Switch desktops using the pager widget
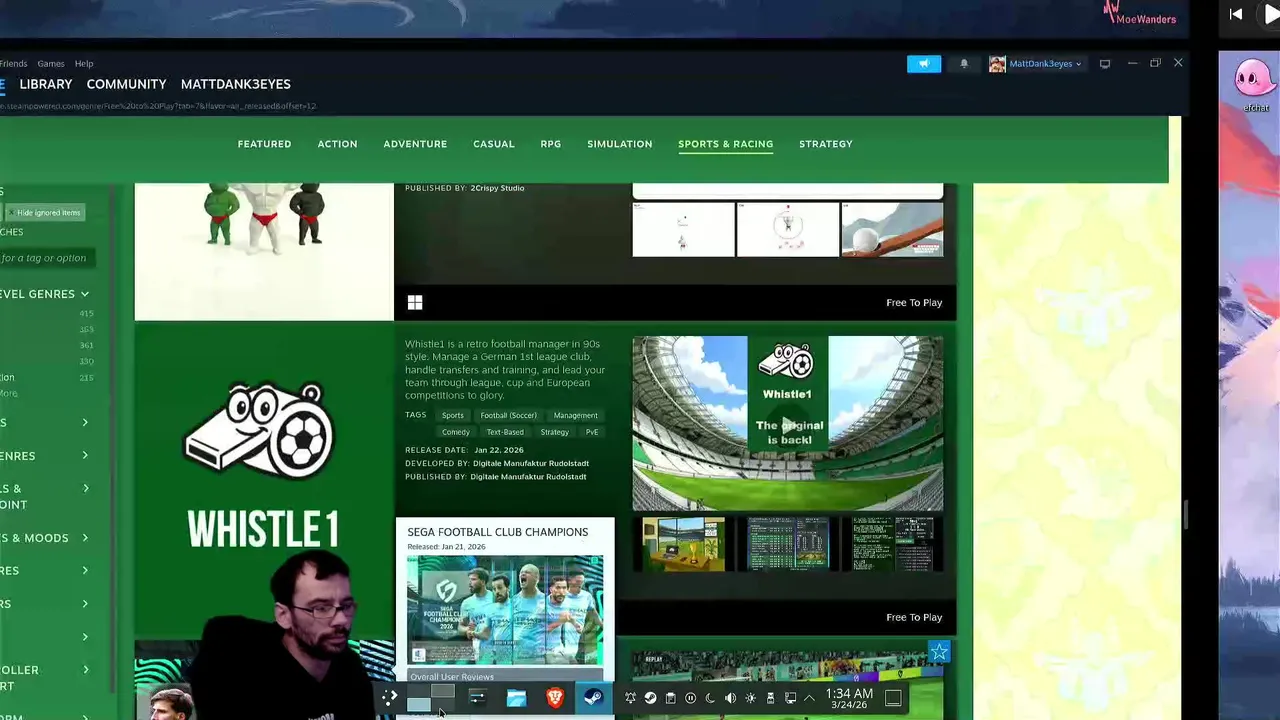1280x720 pixels. click(x=431, y=698)
